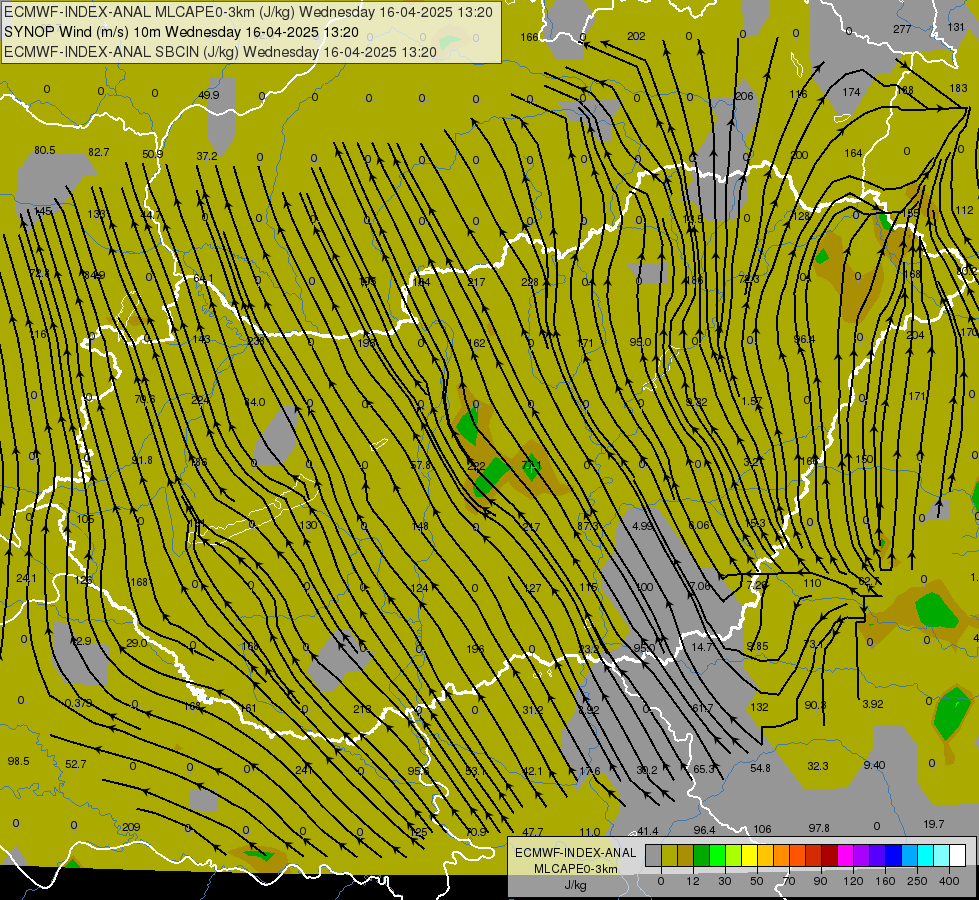Click the '209' value on the map
979x900 pixels.
(x=131, y=827)
